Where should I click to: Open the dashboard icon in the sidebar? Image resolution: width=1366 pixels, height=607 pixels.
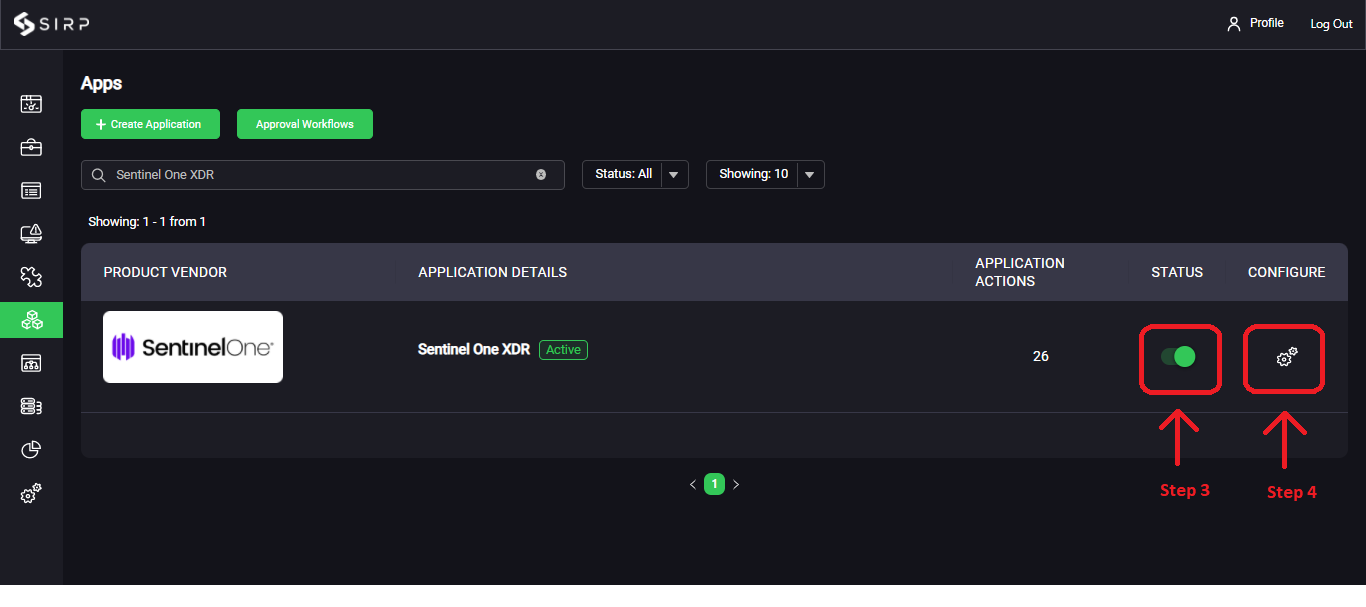[x=31, y=104]
